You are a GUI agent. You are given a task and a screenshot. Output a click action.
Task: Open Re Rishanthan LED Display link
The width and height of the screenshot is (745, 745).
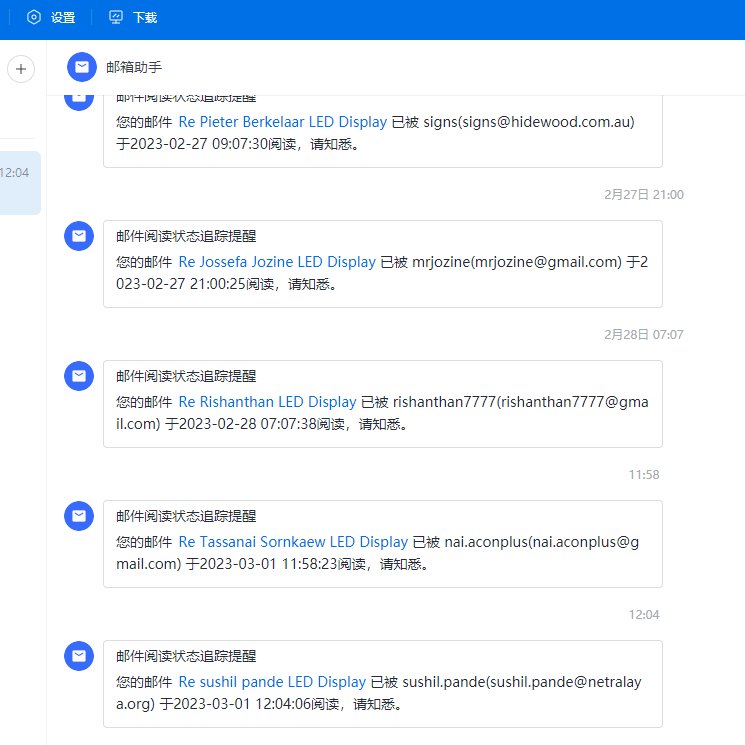click(x=267, y=402)
